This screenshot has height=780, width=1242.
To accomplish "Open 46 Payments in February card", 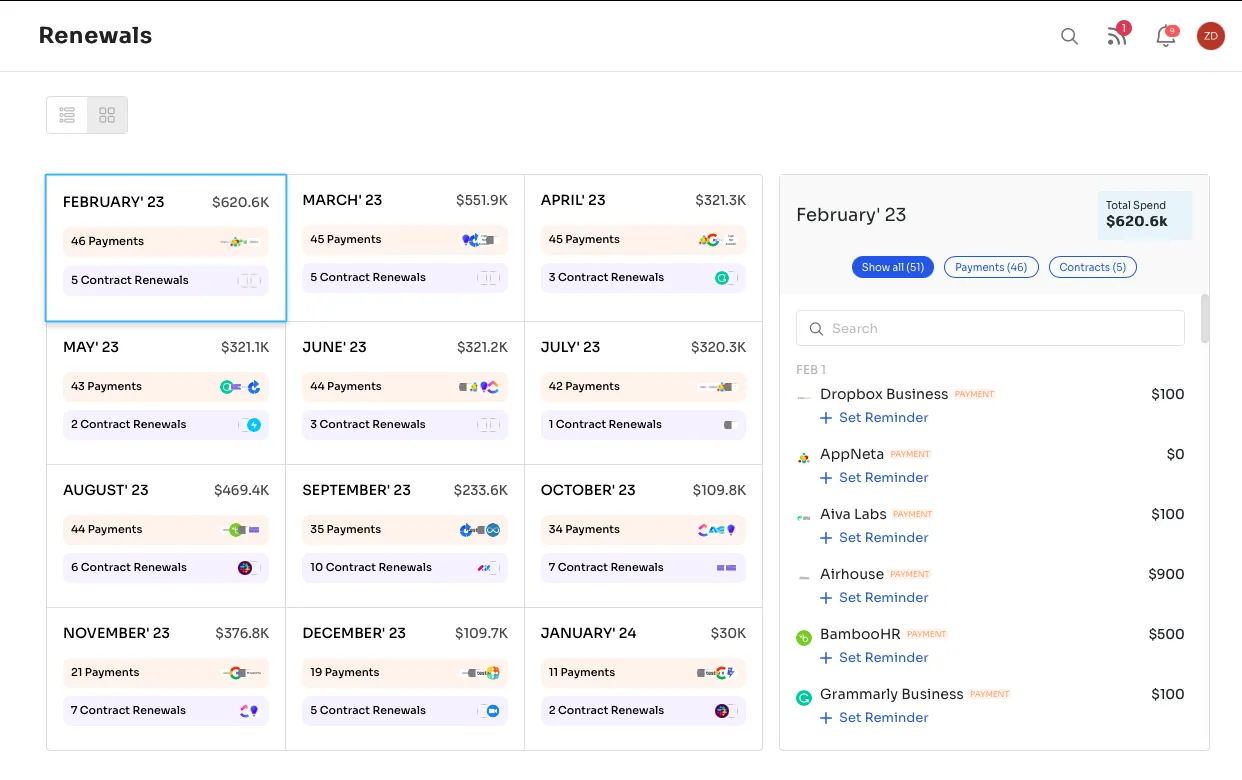I will [166, 241].
